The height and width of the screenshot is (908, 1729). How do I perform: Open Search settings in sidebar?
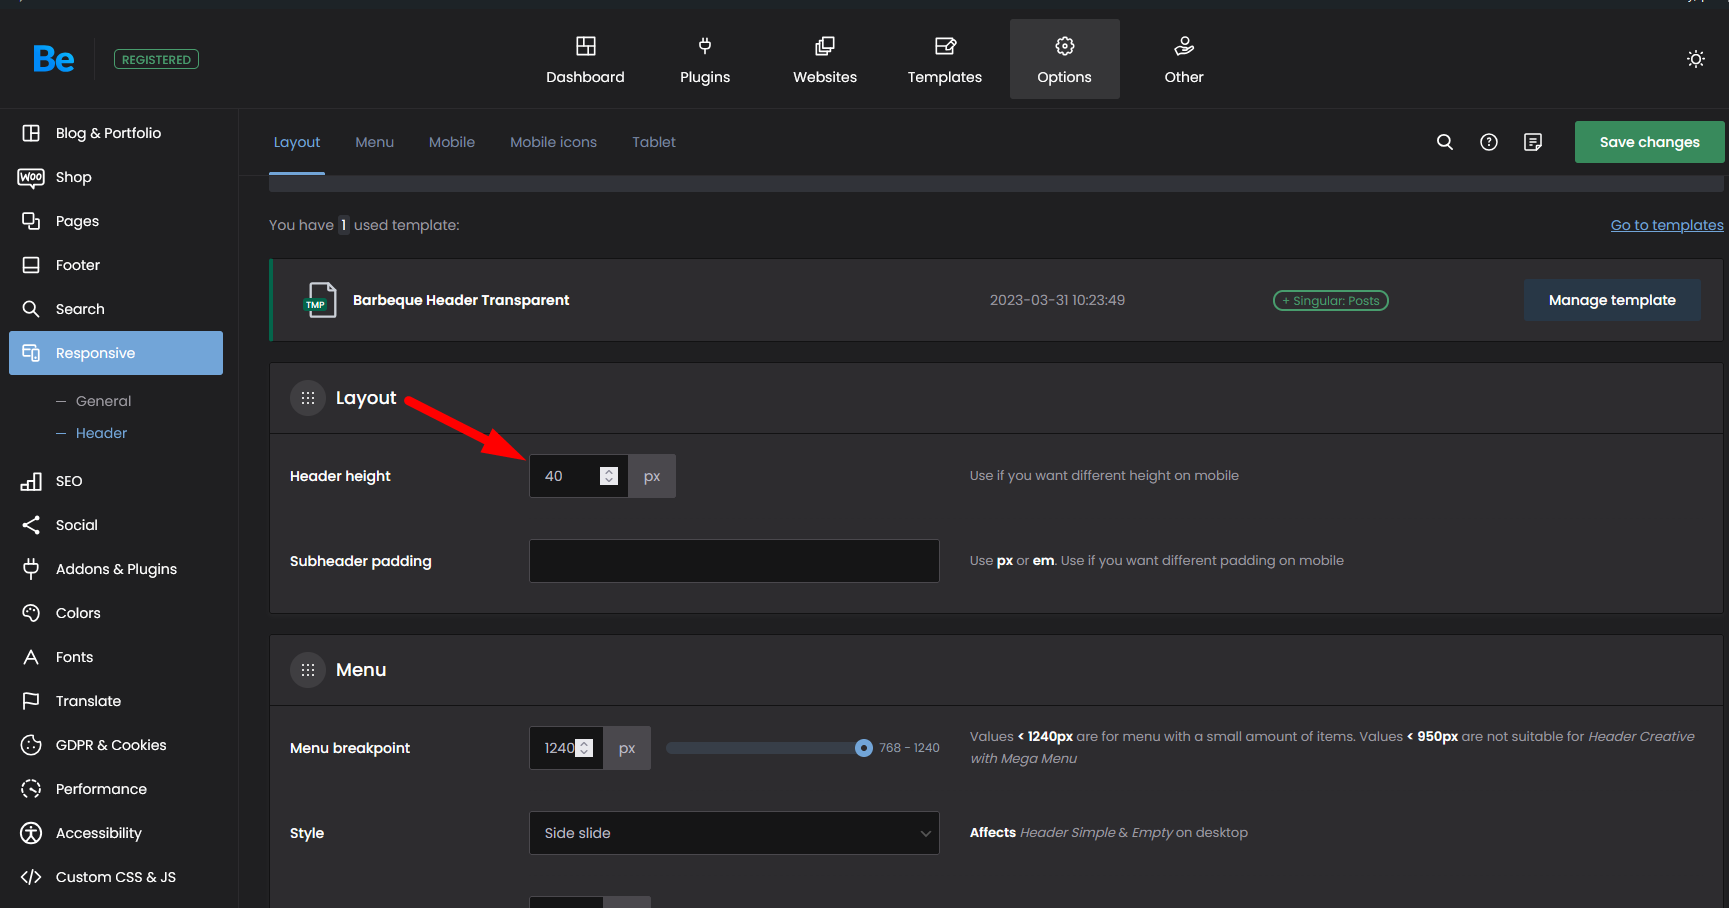(x=116, y=309)
